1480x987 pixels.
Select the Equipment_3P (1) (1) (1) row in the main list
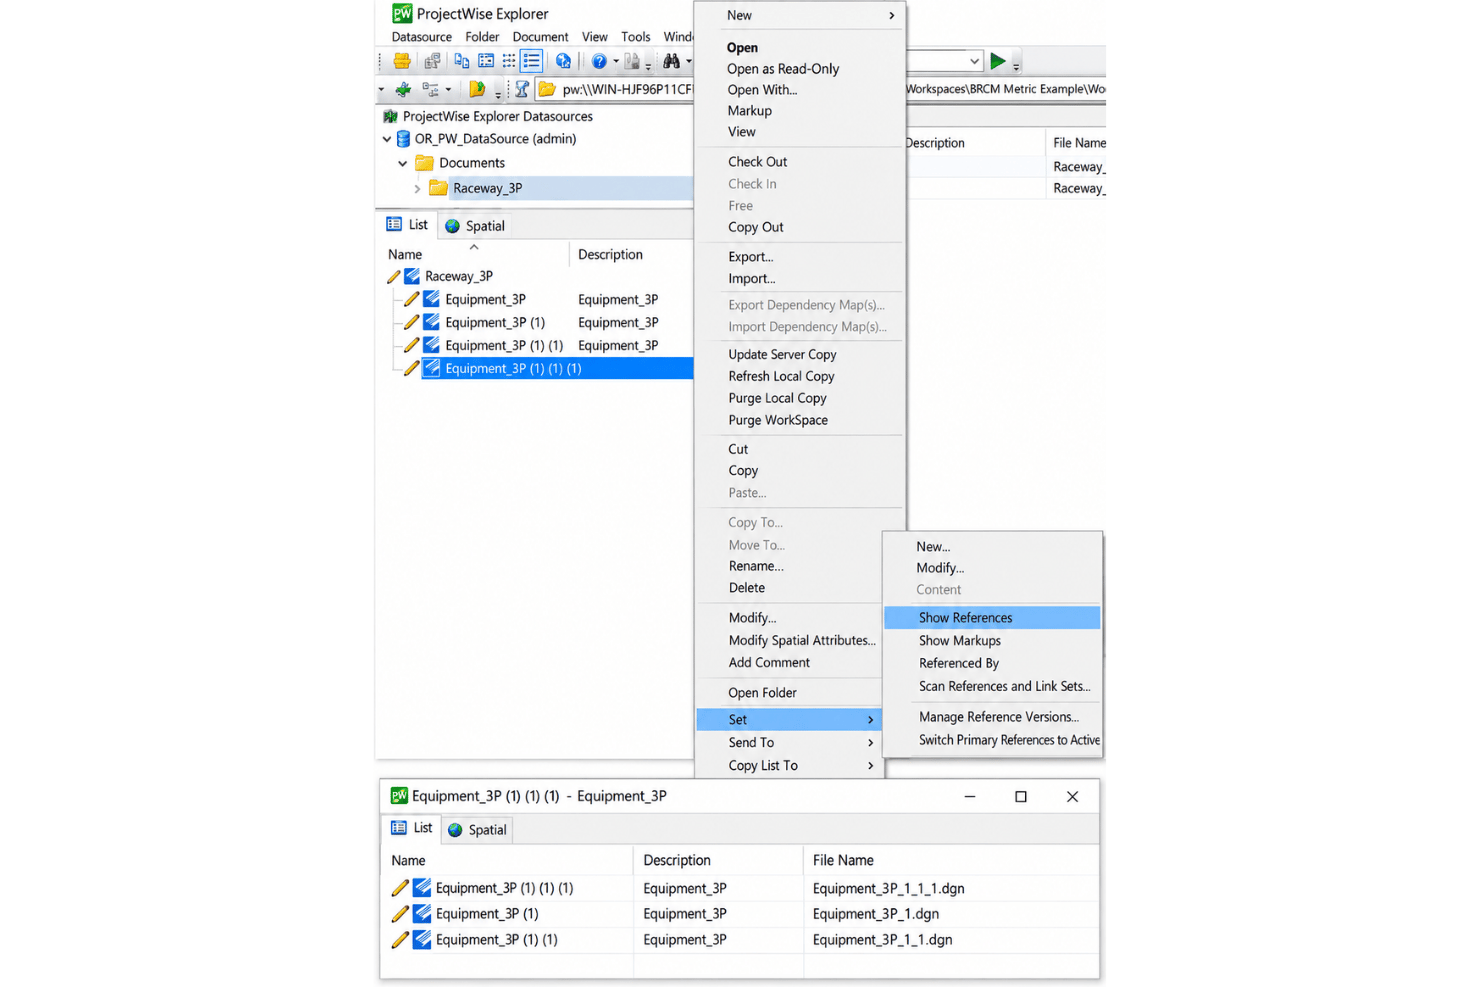pyautogui.click(x=557, y=368)
